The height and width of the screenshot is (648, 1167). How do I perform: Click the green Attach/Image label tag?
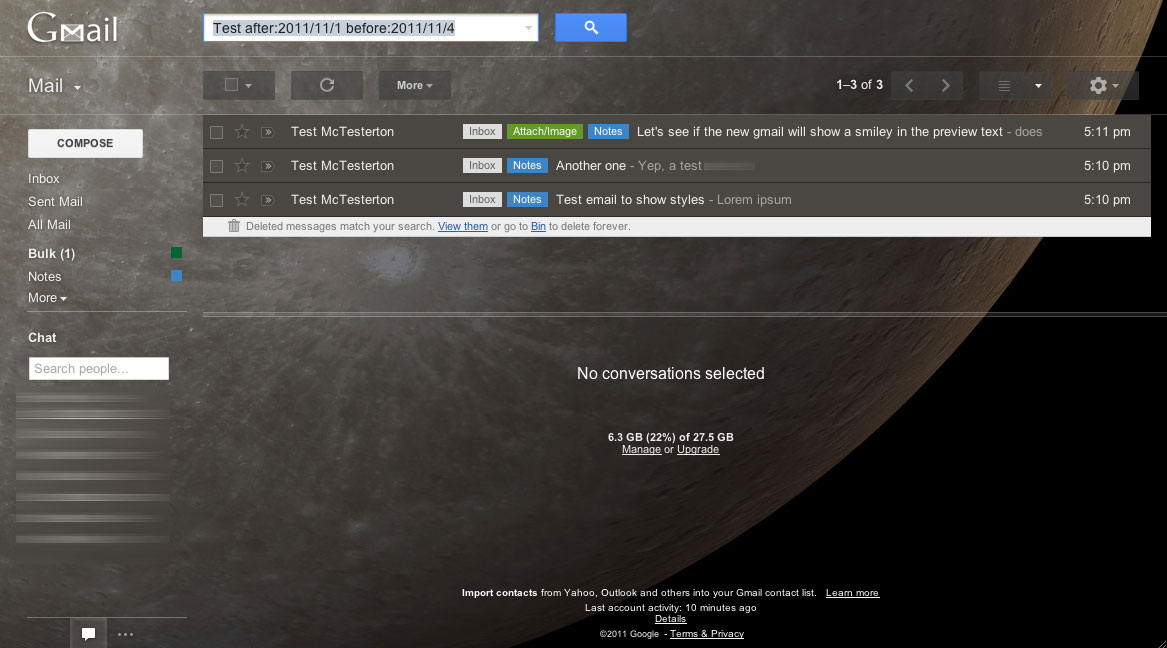pos(545,132)
